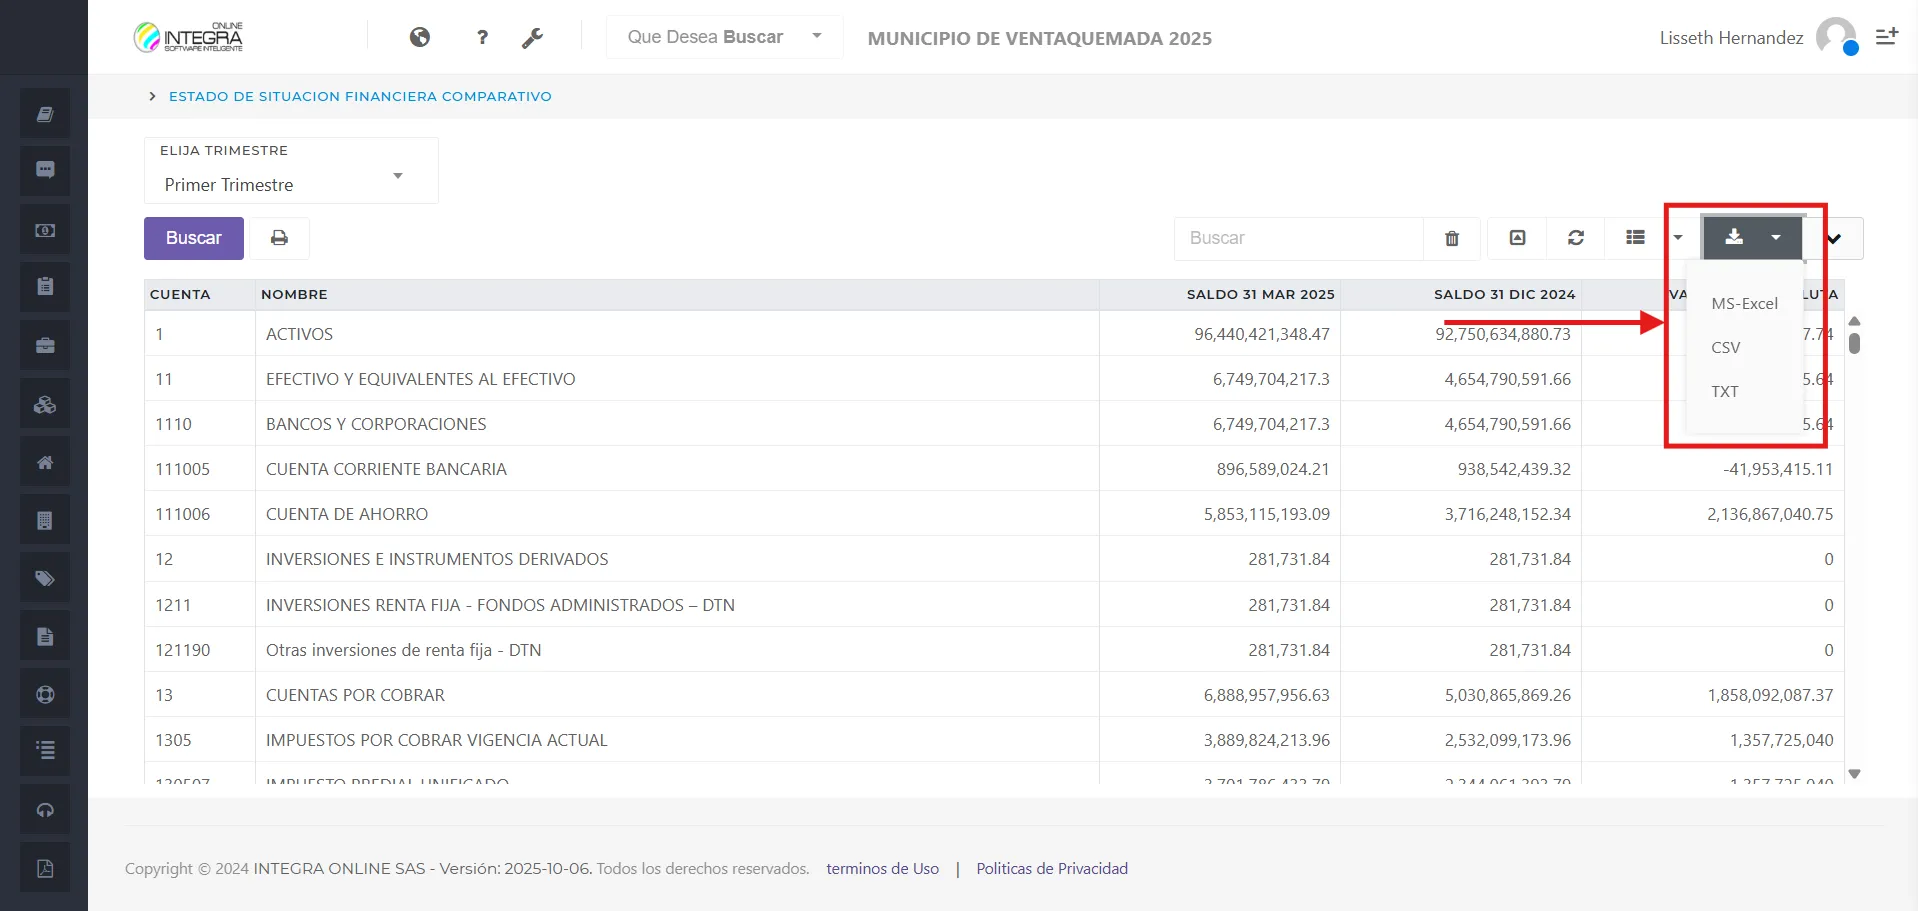
Task: Choose CSV from export menu
Action: [1725, 347]
